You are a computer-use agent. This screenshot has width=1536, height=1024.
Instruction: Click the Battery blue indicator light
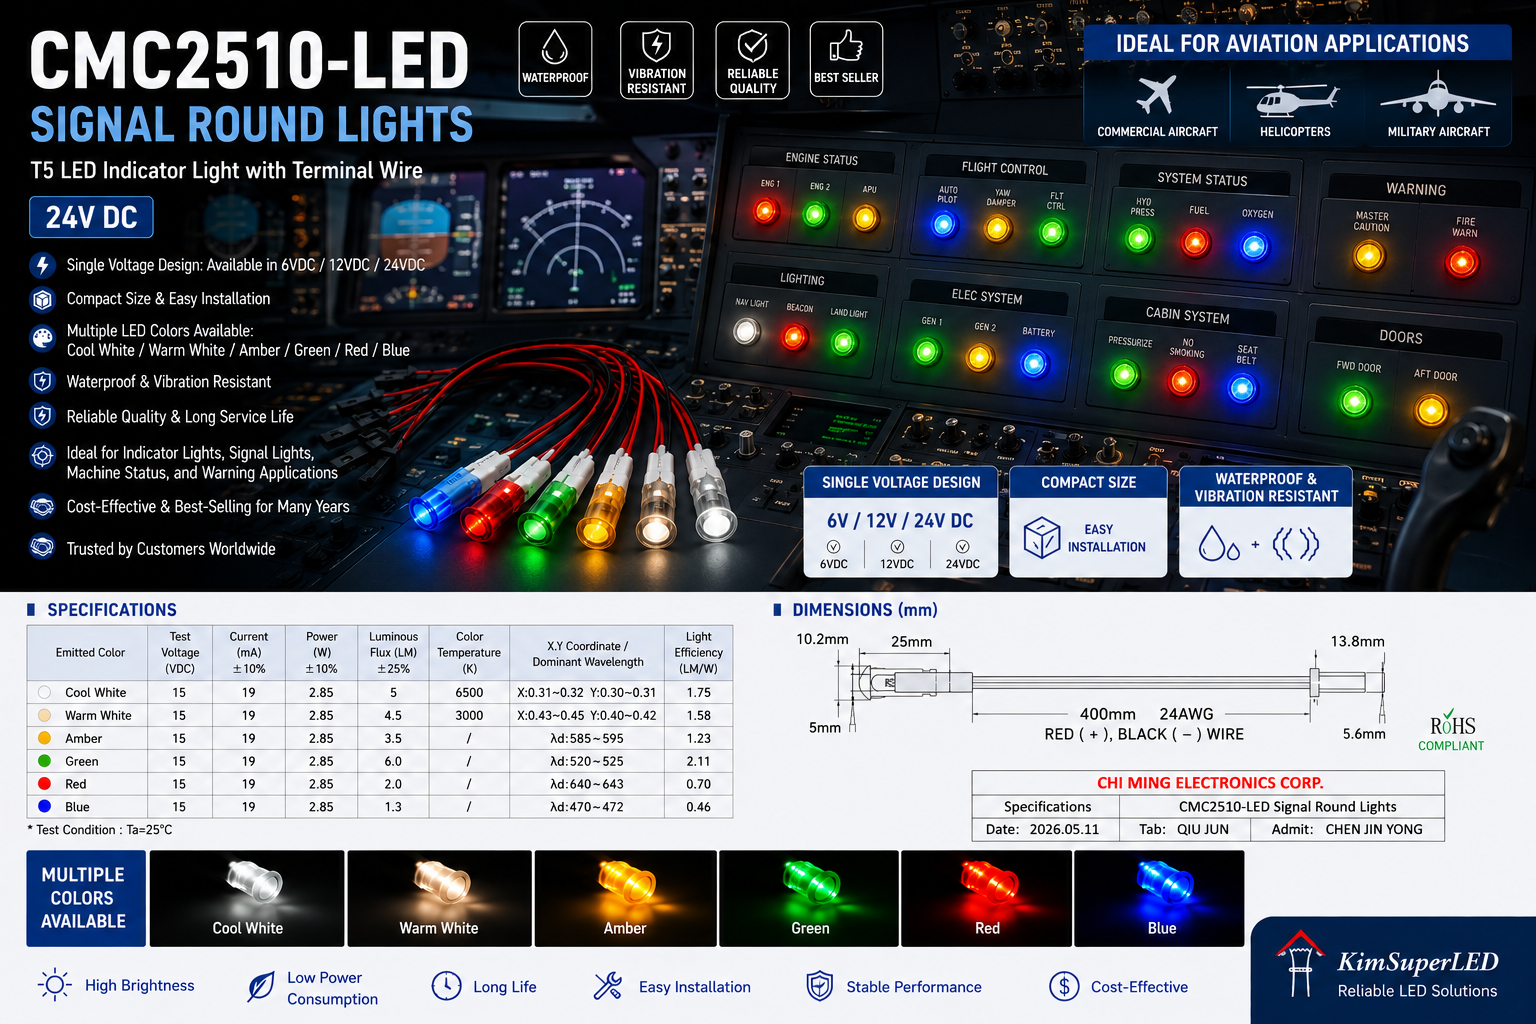tap(1034, 363)
